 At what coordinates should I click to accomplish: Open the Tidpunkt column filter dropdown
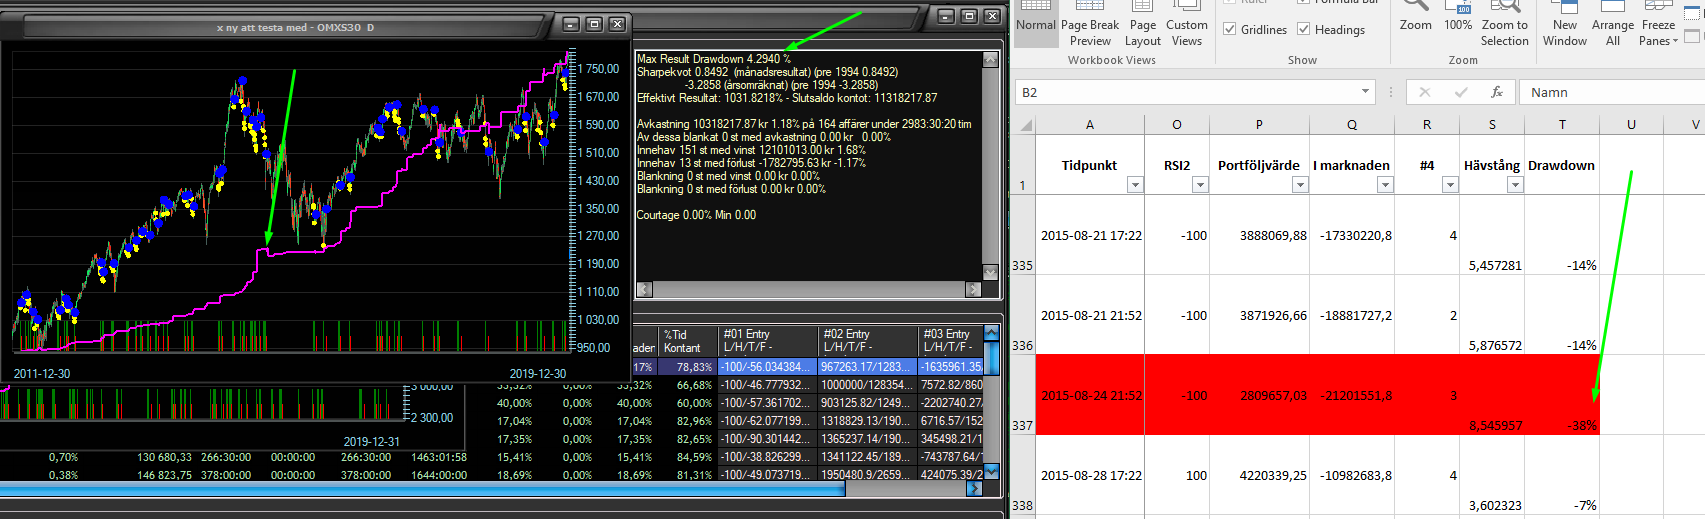1134,185
